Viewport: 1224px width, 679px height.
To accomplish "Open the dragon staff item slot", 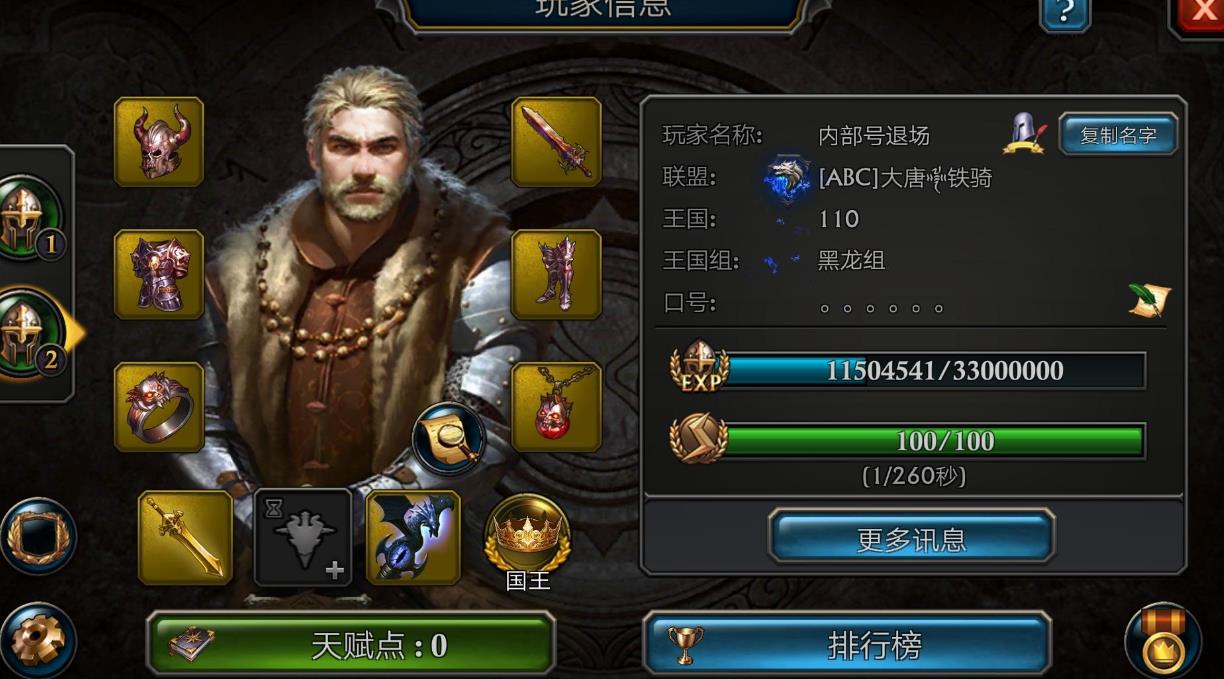I will coord(413,537).
